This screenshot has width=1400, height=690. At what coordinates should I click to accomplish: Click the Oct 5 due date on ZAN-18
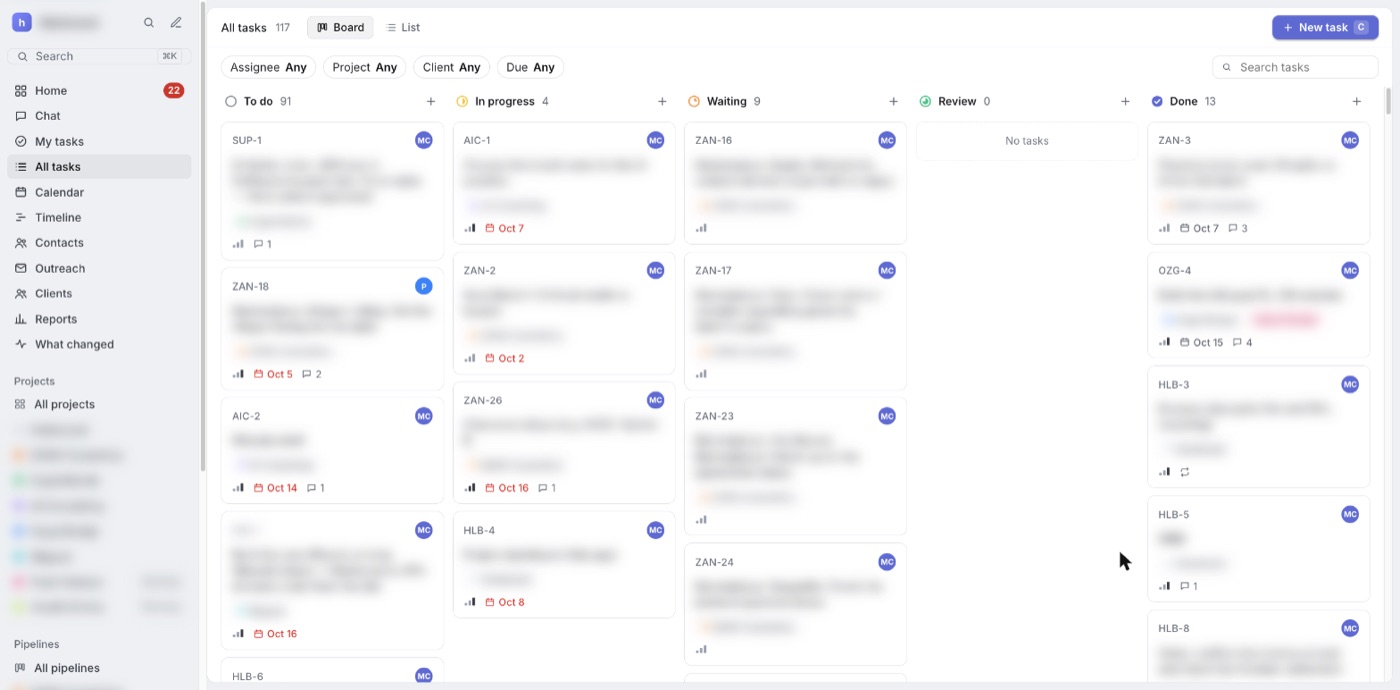pyautogui.click(x=274, y=374)
